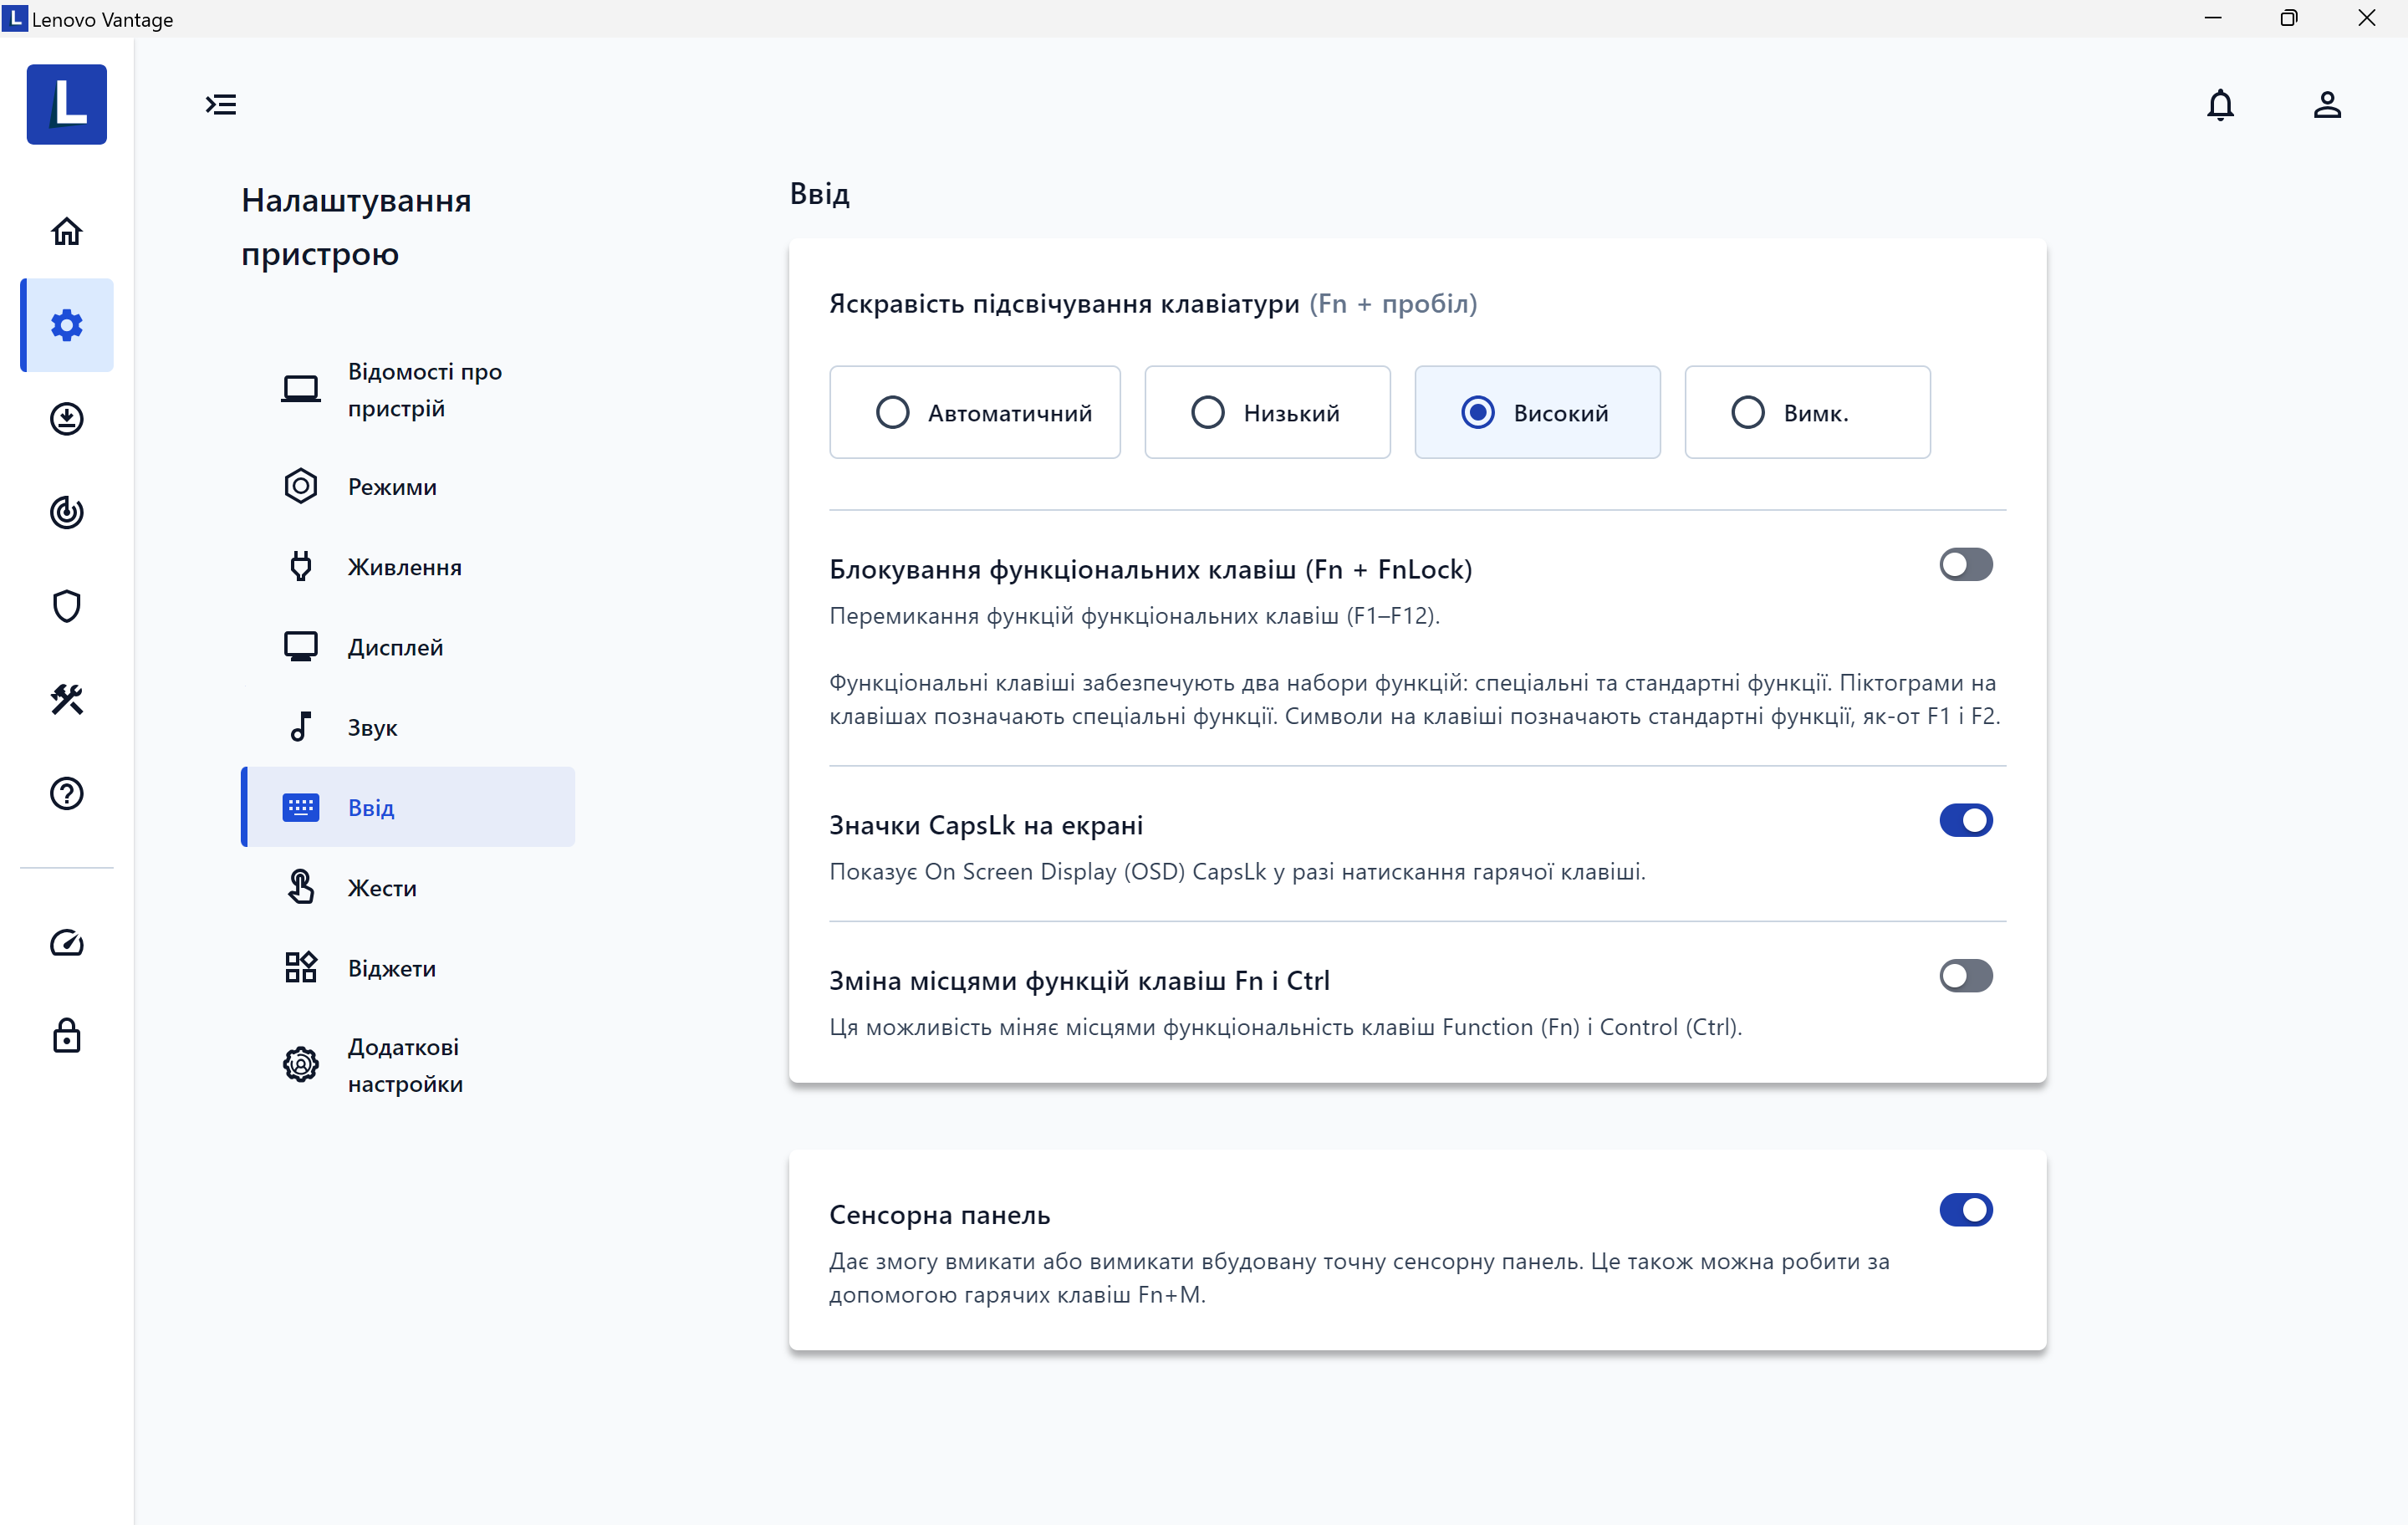Viewport: 2408px width, 1525px height.
Task: Open the hardware tools wrench icon
Action: tap(66, 699)
